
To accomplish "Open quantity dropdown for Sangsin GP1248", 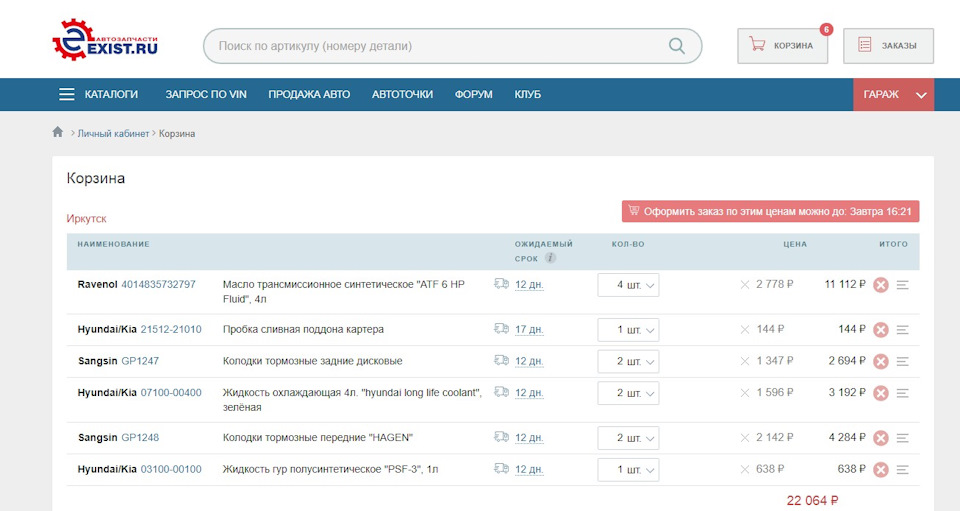I will [x=628, y=438].
